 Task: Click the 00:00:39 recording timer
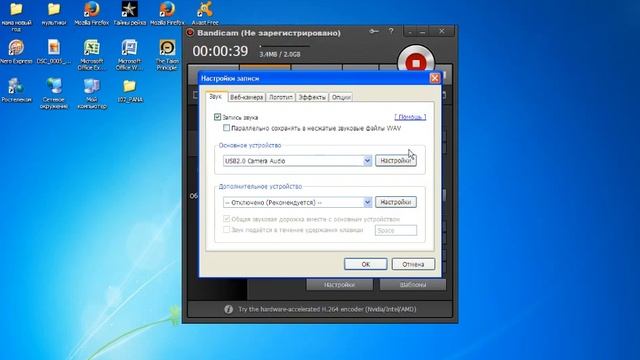click(x=220, y=51)
